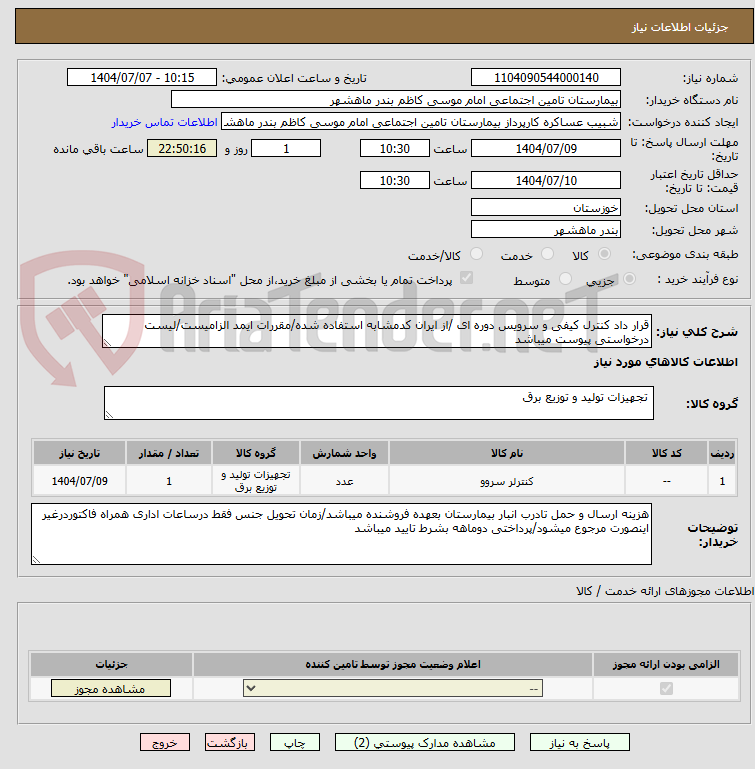
Task: Click the واحد شمارش column header
Action: coord(344,453)
